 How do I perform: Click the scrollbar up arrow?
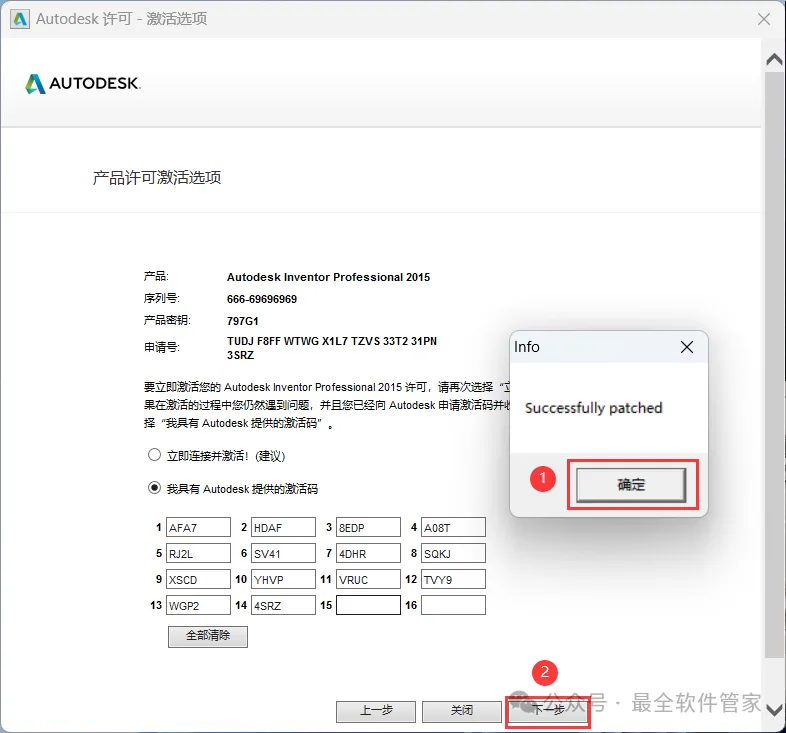click(775, 60)
